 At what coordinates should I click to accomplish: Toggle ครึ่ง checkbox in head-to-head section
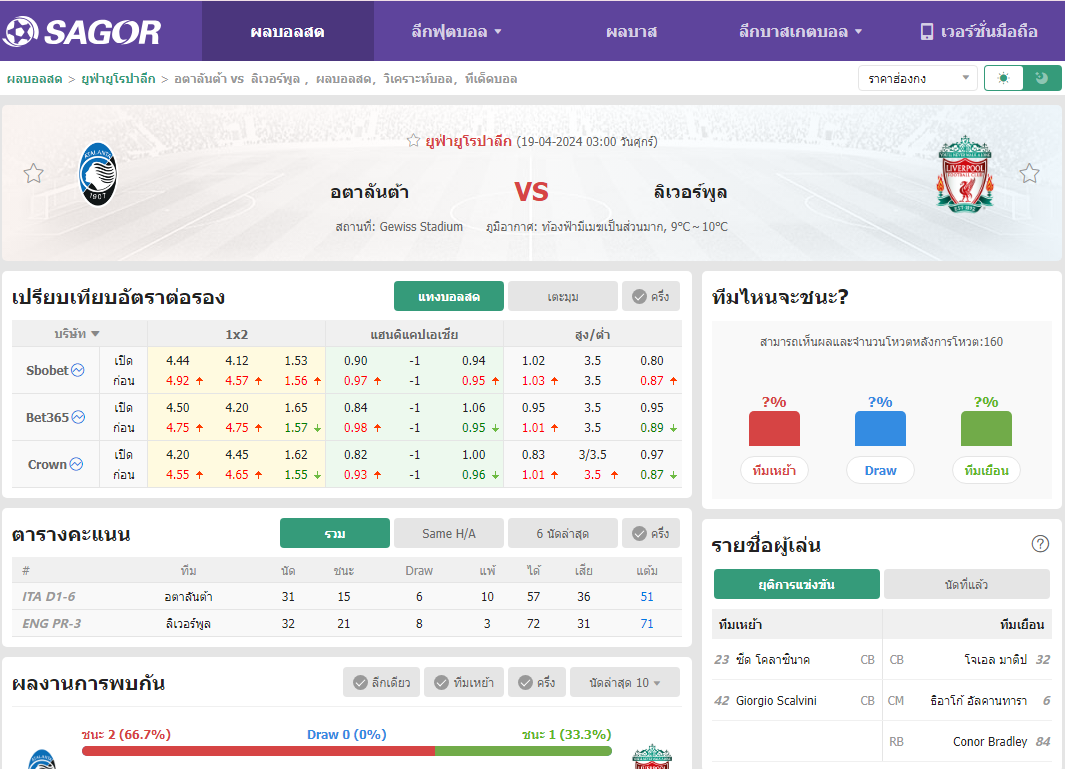(537, 682)
